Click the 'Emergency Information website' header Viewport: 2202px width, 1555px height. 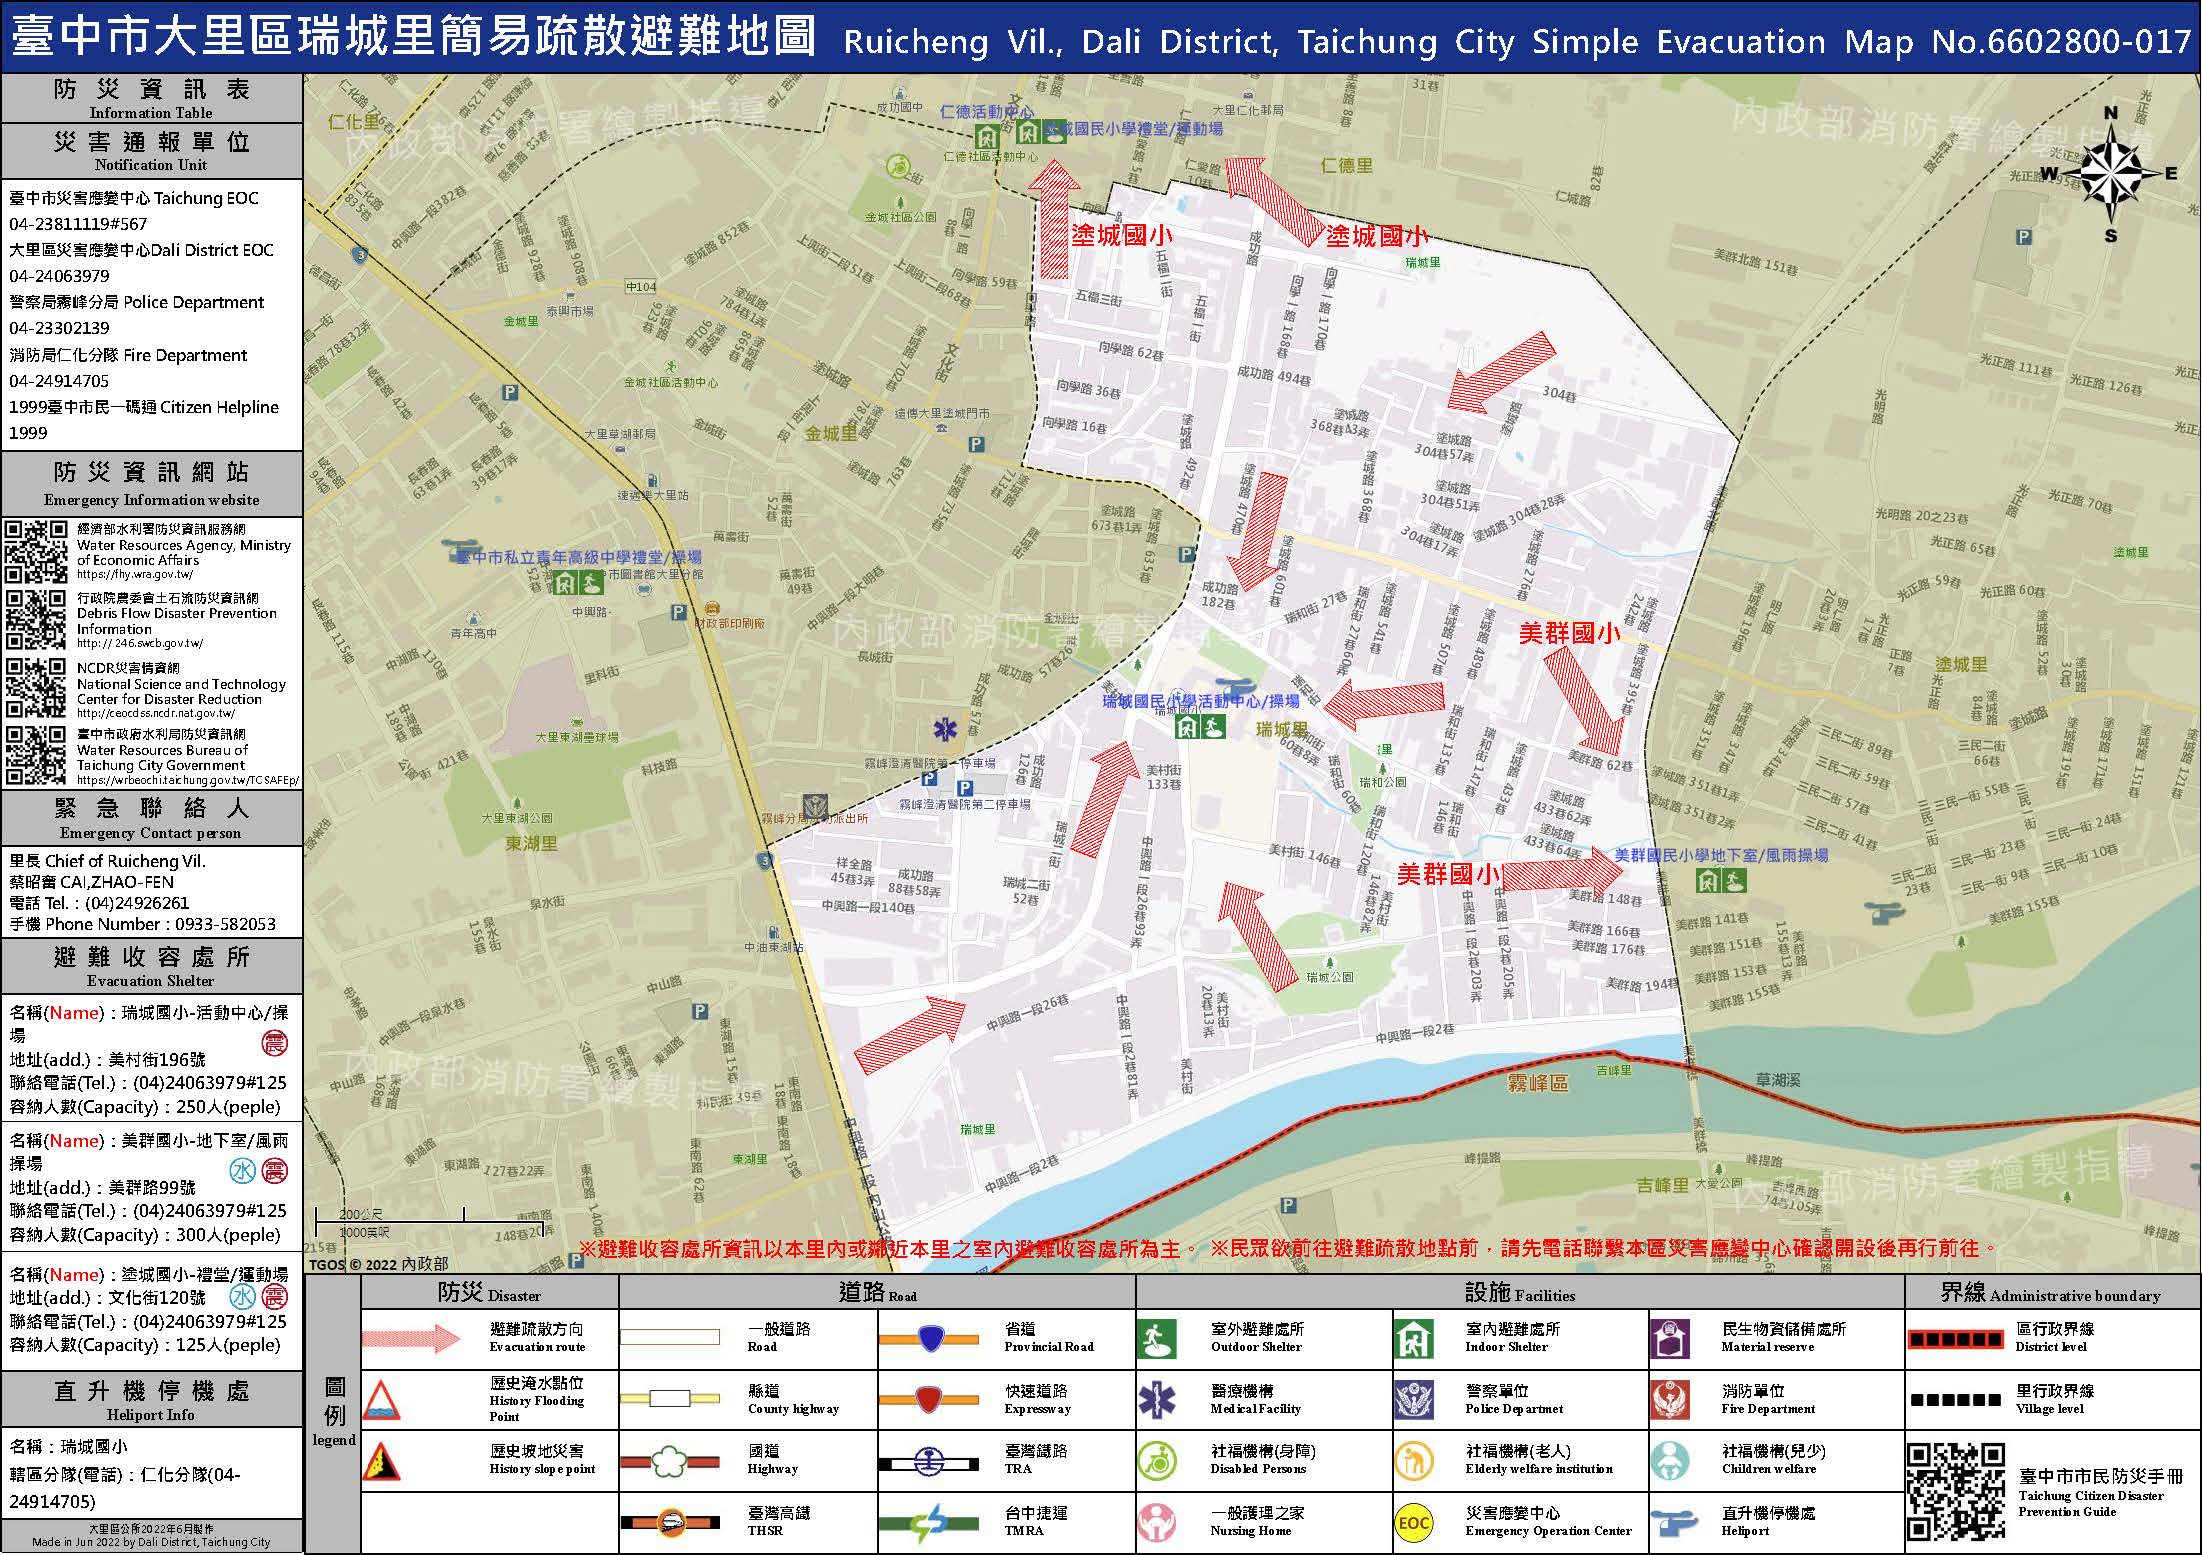151,500
